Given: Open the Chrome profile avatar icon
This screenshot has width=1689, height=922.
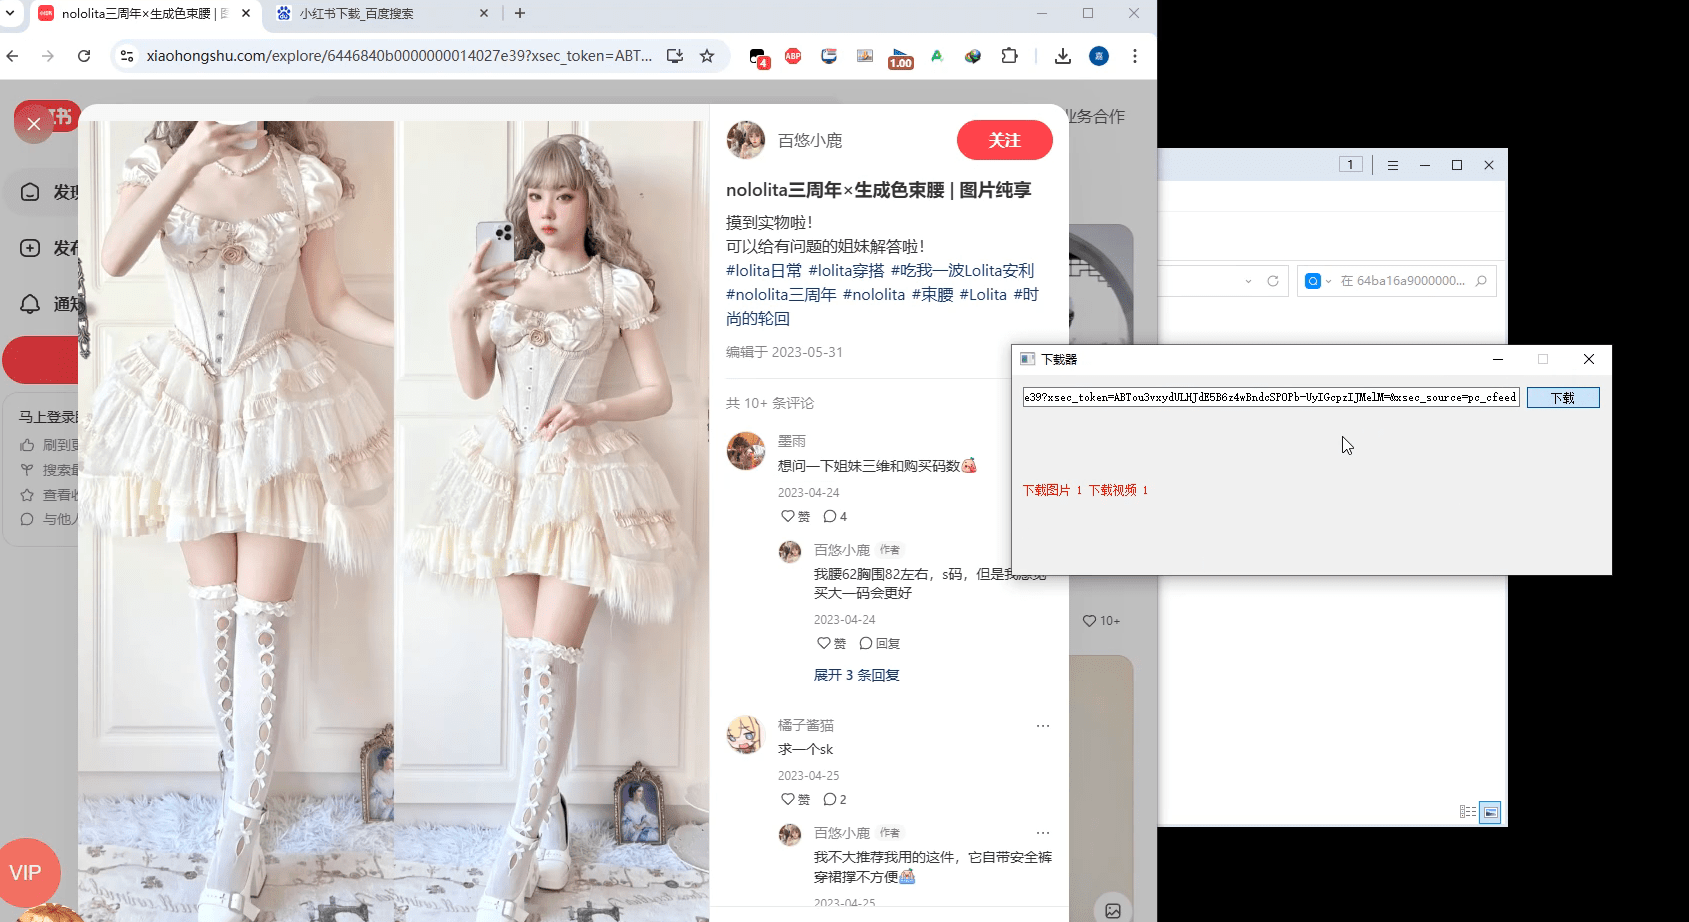Looking at the screenshot, I should pyautogui.click(x=1098, y=56).
